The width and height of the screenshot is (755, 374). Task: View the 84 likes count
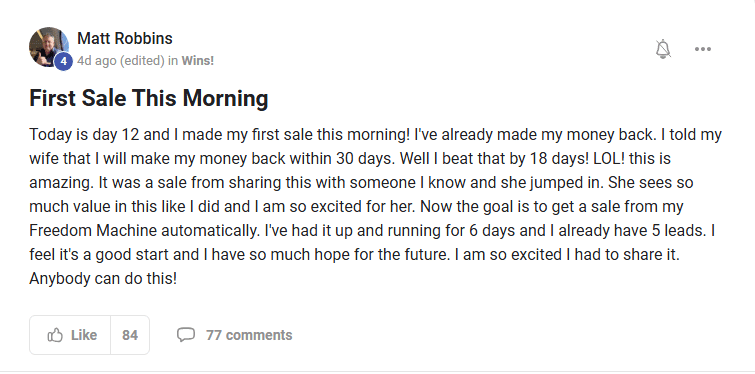point(130,335)
